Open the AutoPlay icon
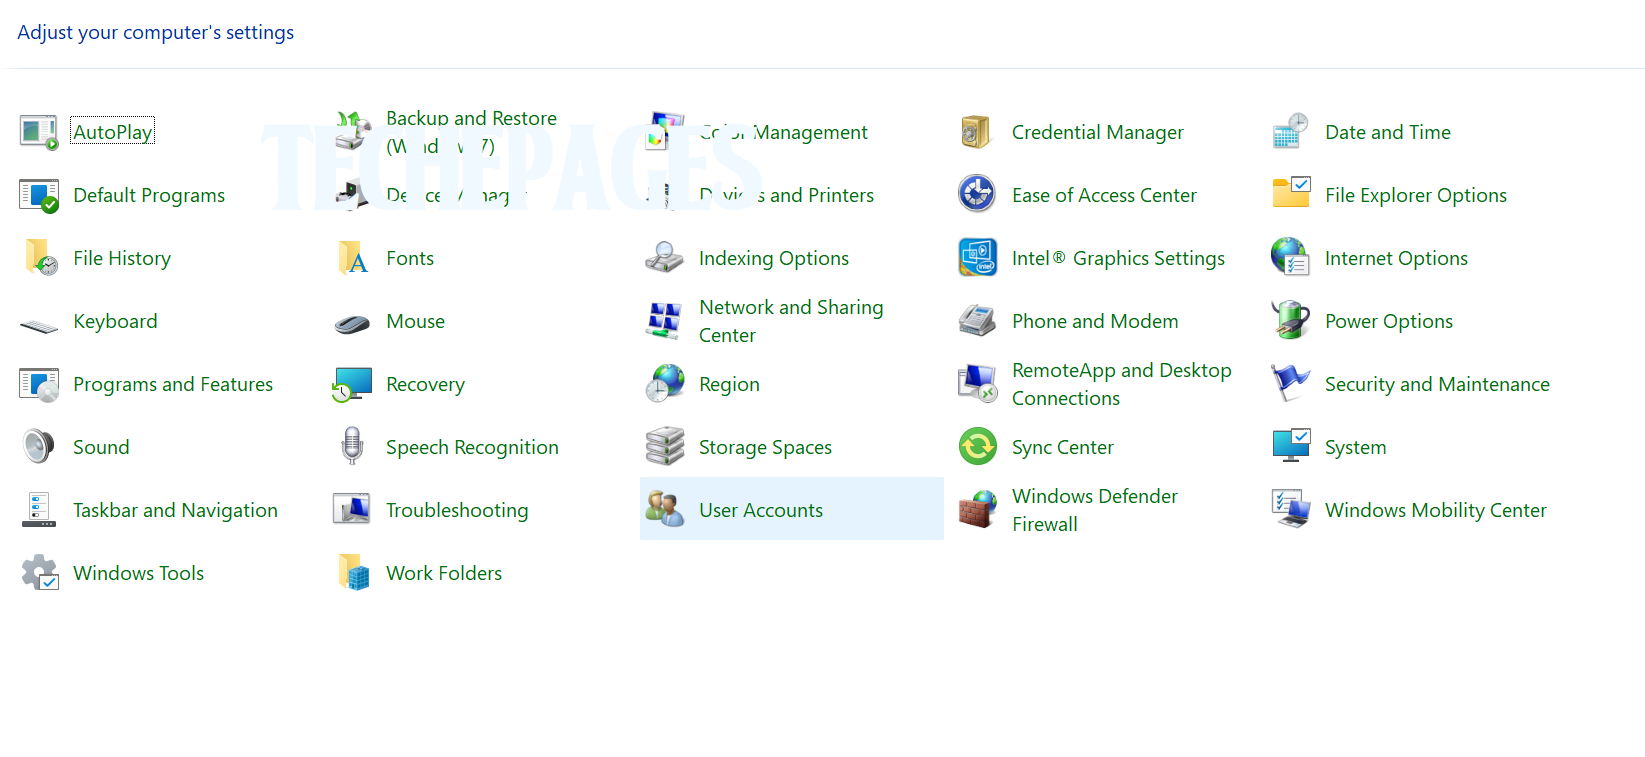 tap(39, 132)
